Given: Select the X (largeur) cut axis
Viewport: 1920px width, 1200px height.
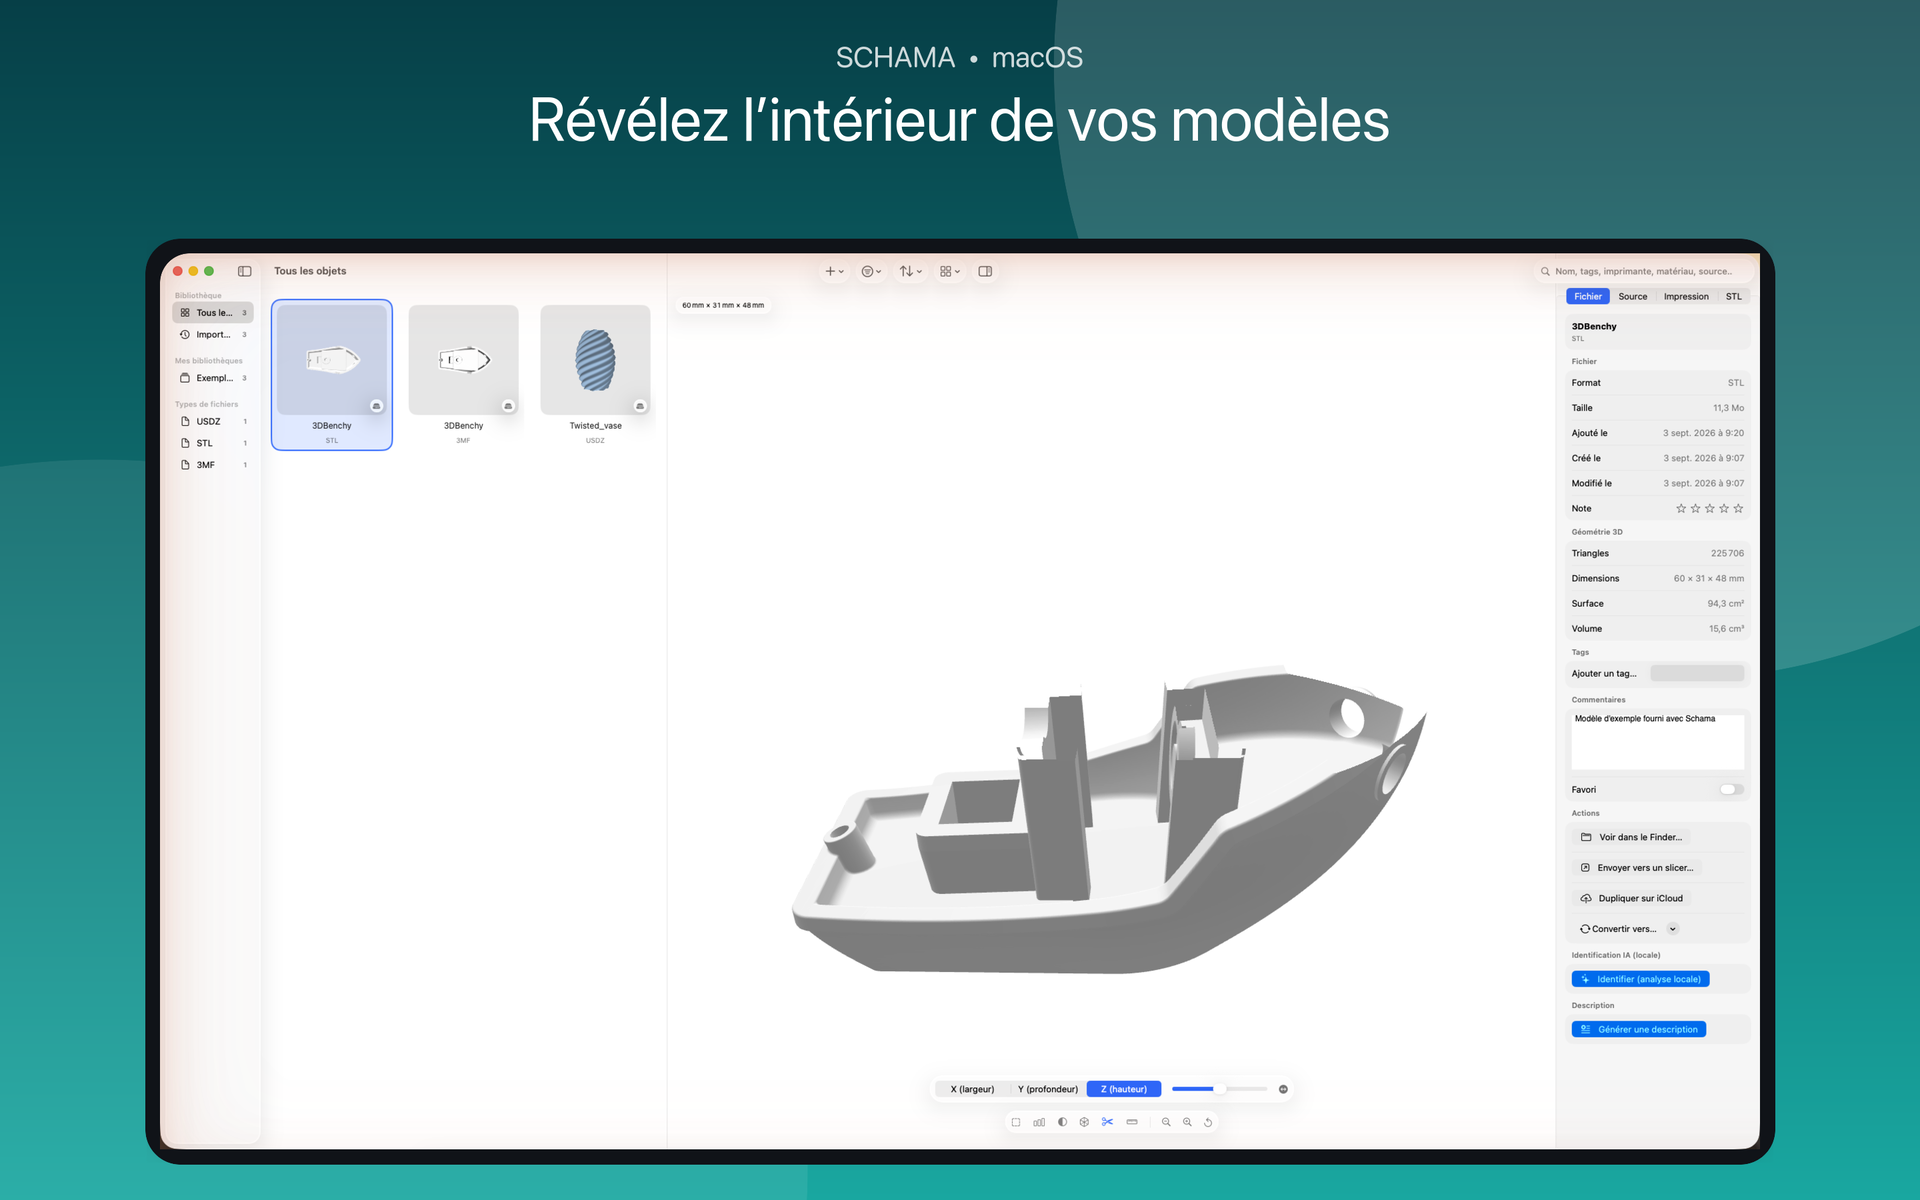Looking at the screenshot, I should (x=972, y=1089).
